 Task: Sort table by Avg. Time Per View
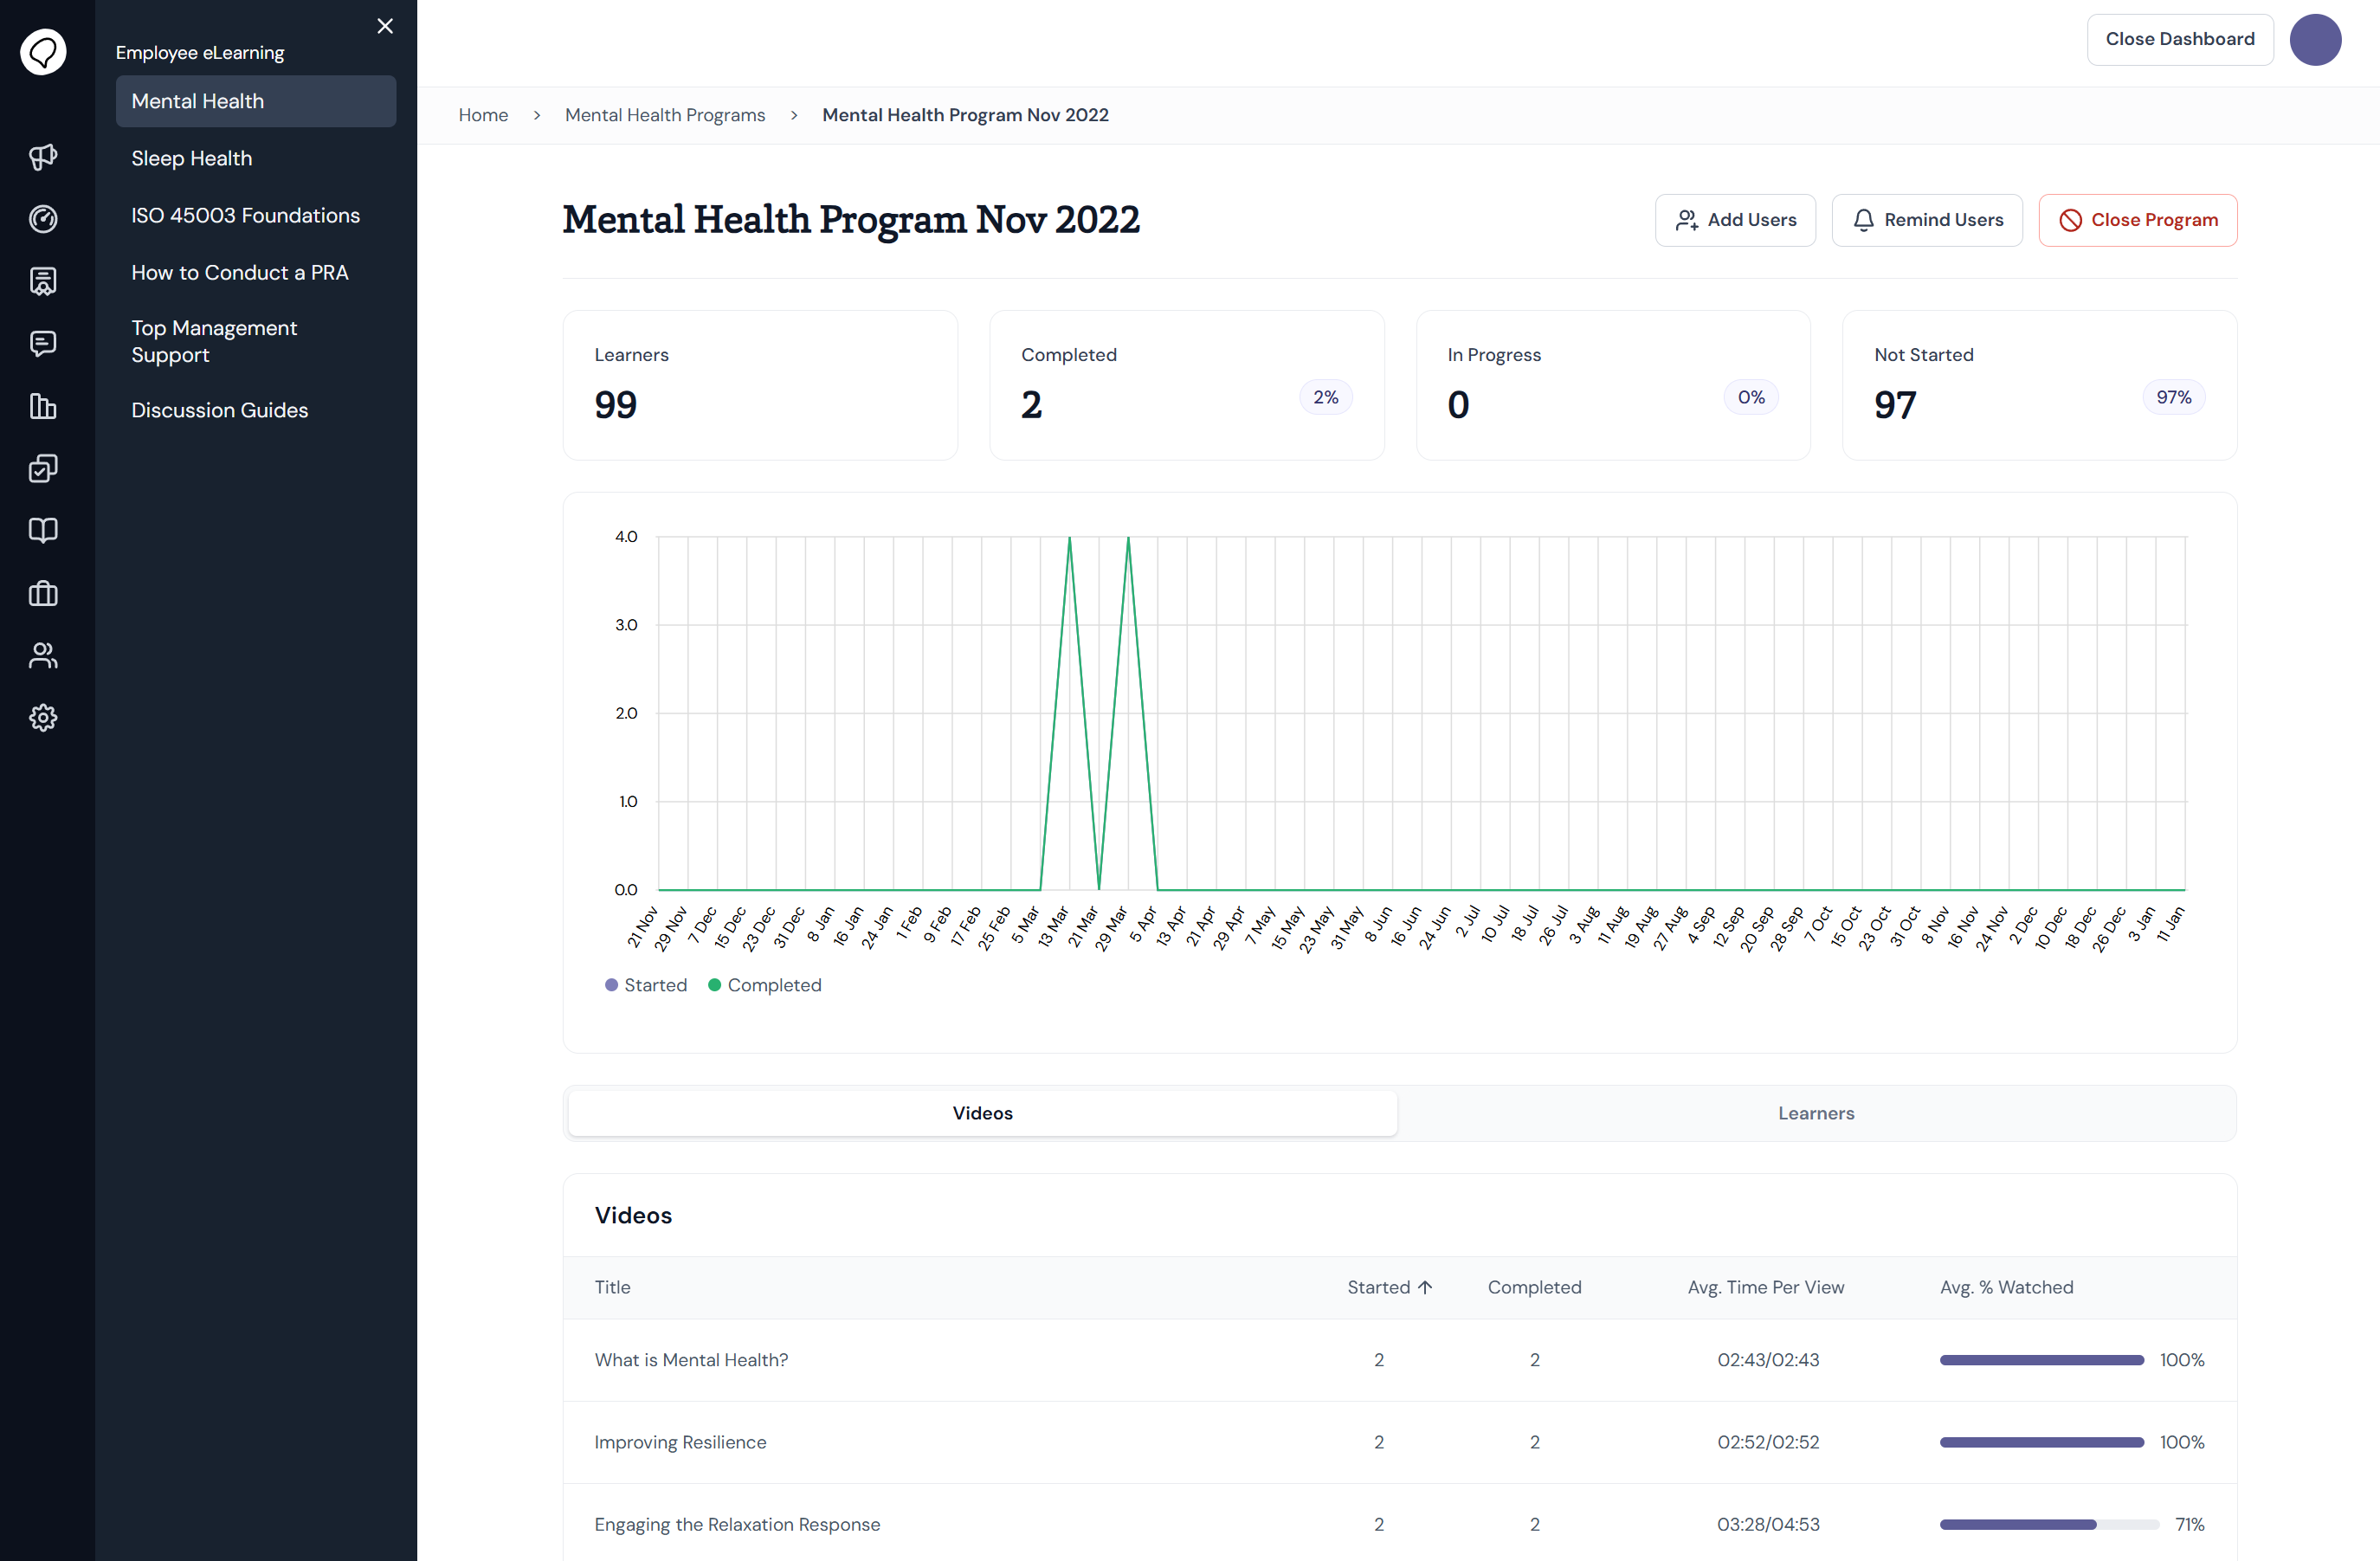[1766, 1287]
